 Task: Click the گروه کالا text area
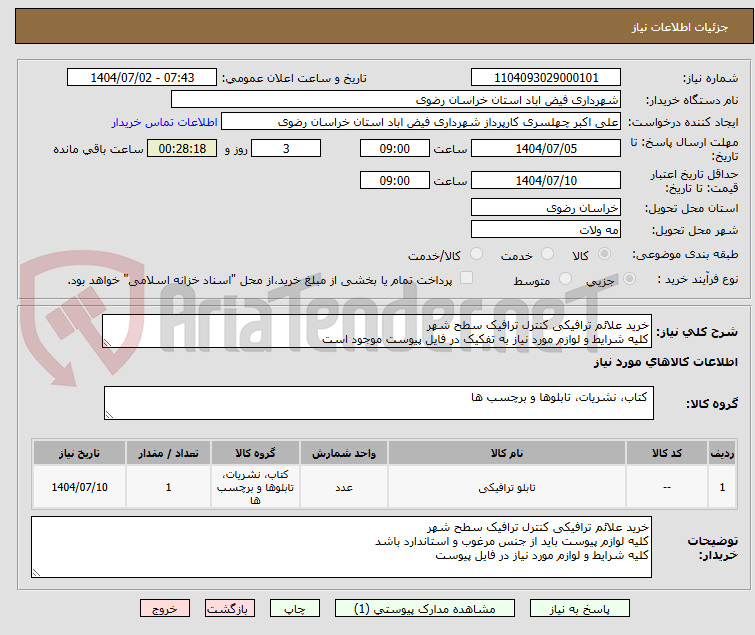click(379, 403)
